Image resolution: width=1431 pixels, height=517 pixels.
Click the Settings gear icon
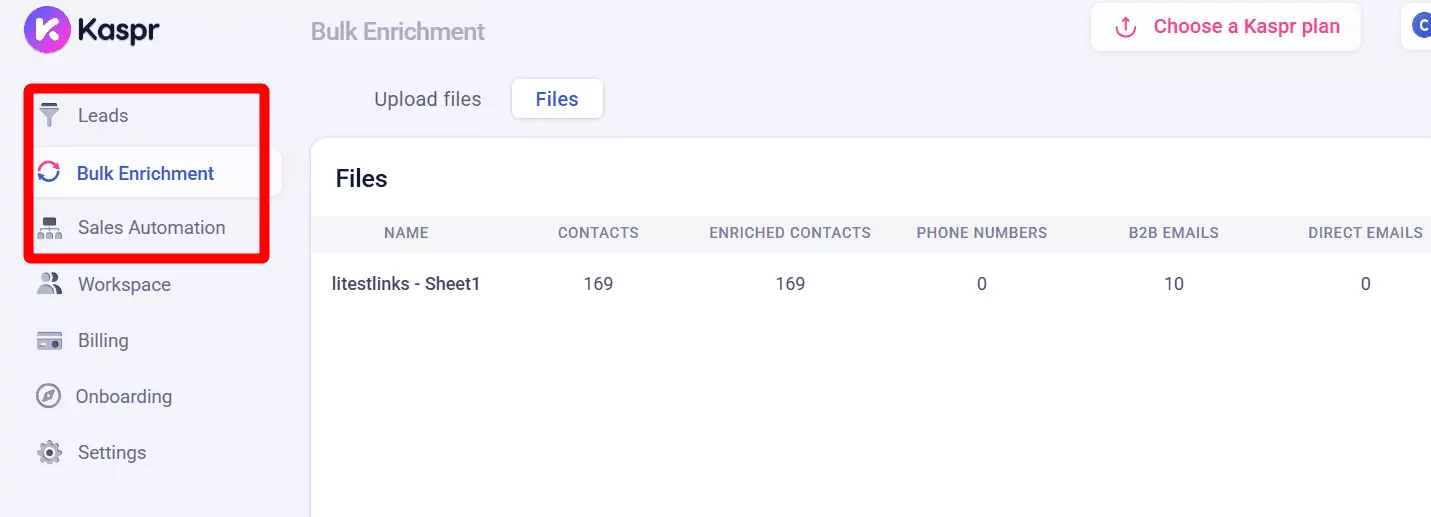pos(49,453)
